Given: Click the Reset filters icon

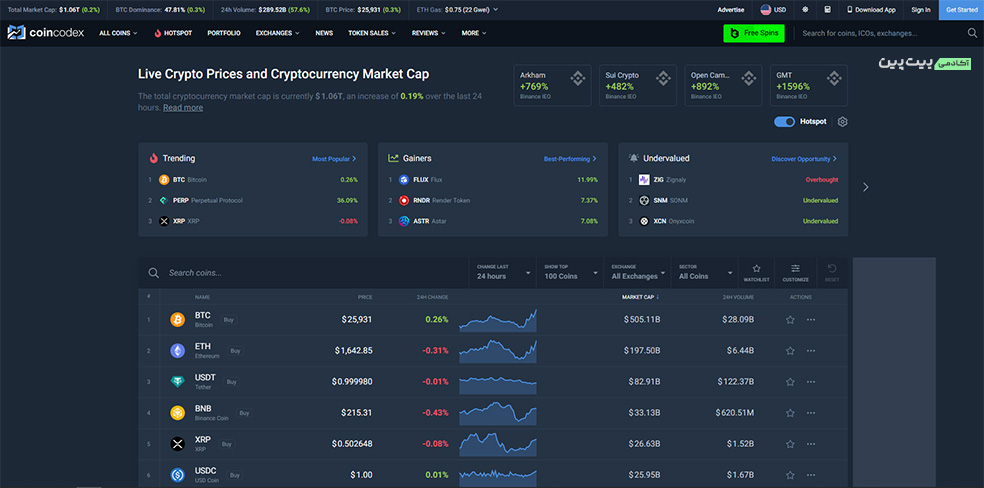Looking at the screenshot, I should pyautogui.click(x=832, y=273).
